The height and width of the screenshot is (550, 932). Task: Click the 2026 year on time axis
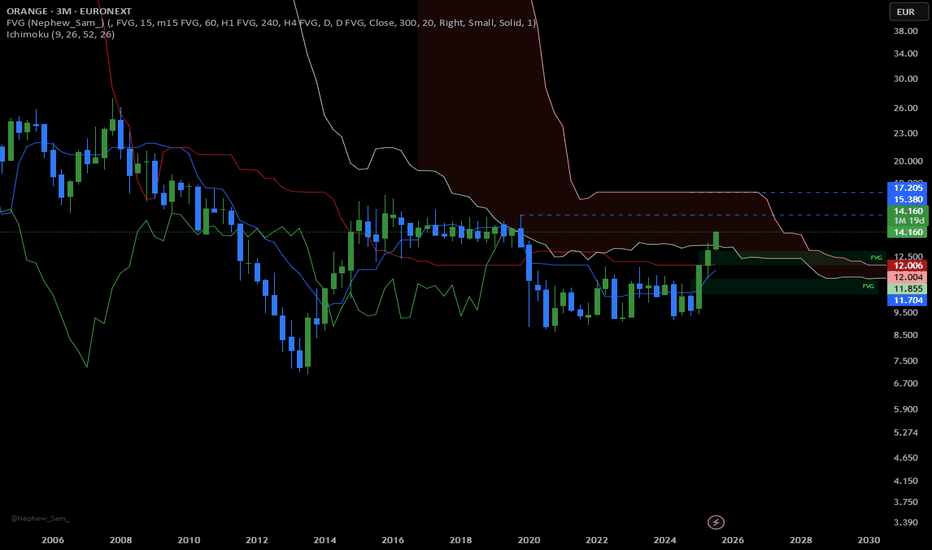732,540
